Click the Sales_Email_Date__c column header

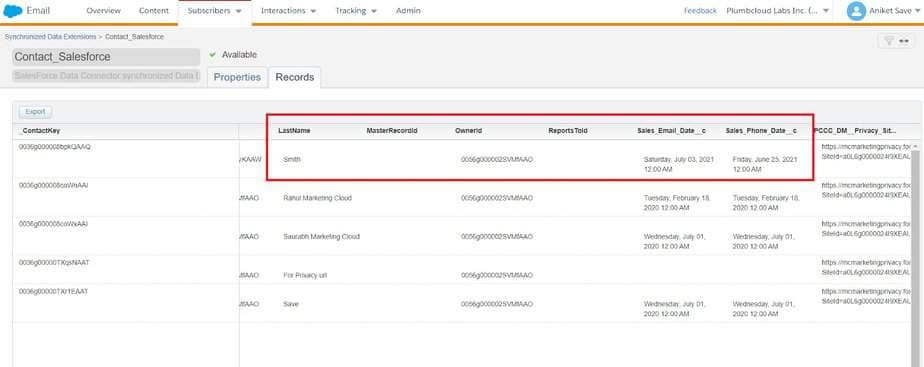click(x=671, y=131)
